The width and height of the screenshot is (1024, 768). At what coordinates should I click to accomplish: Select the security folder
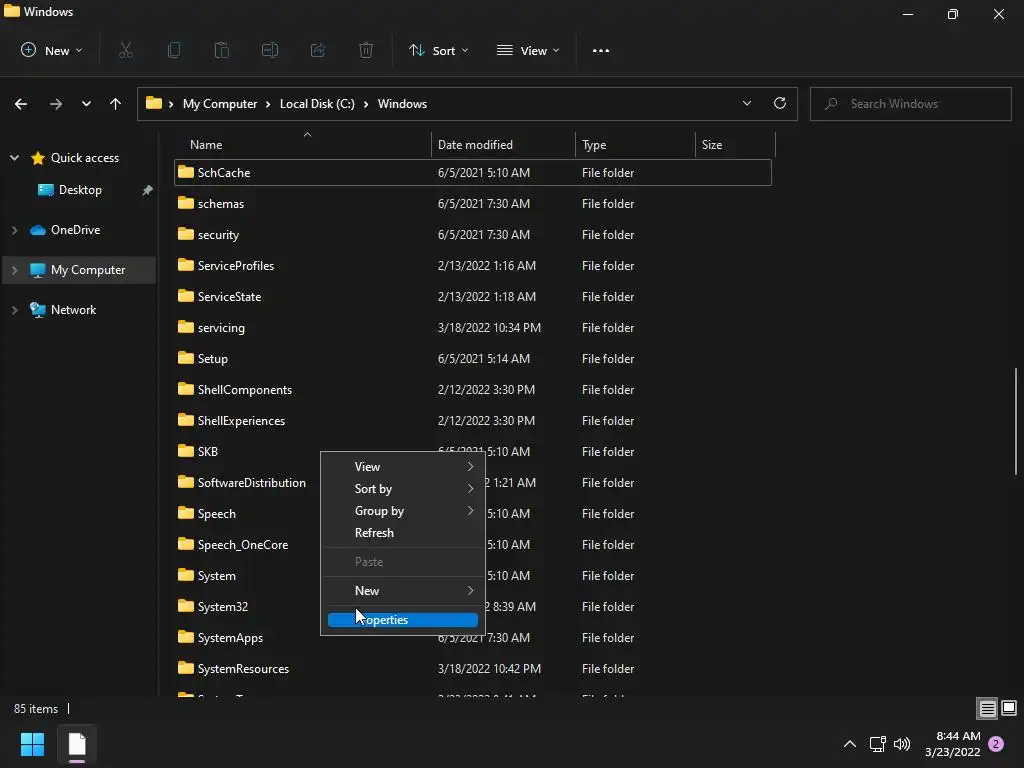point(218,234)
